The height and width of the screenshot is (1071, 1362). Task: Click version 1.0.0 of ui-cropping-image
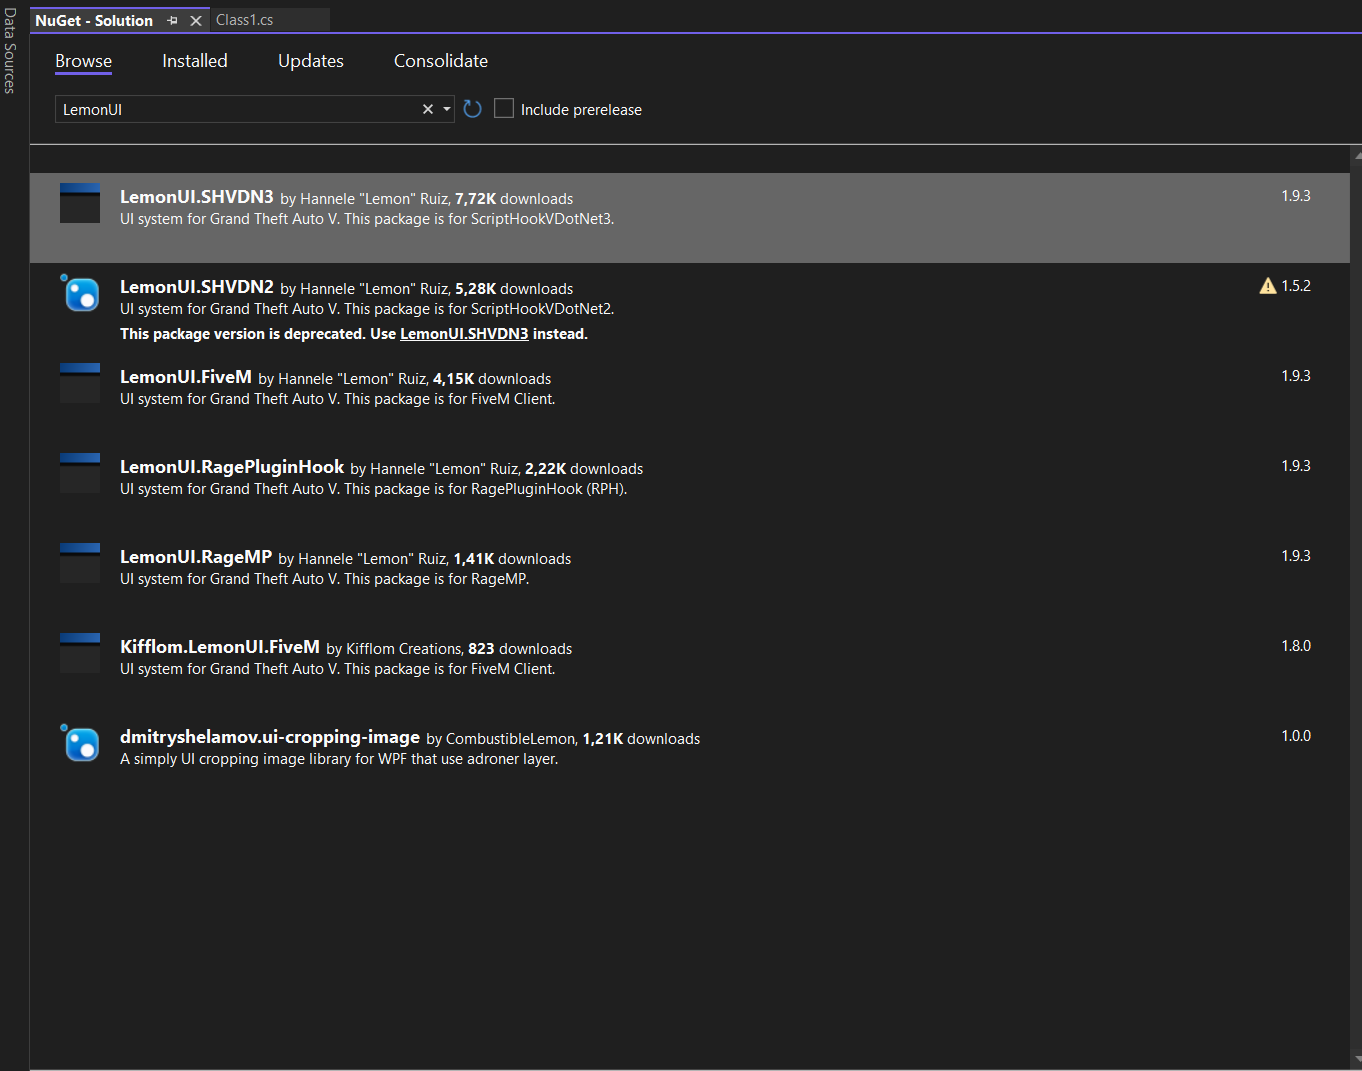tap(1296, 736)
